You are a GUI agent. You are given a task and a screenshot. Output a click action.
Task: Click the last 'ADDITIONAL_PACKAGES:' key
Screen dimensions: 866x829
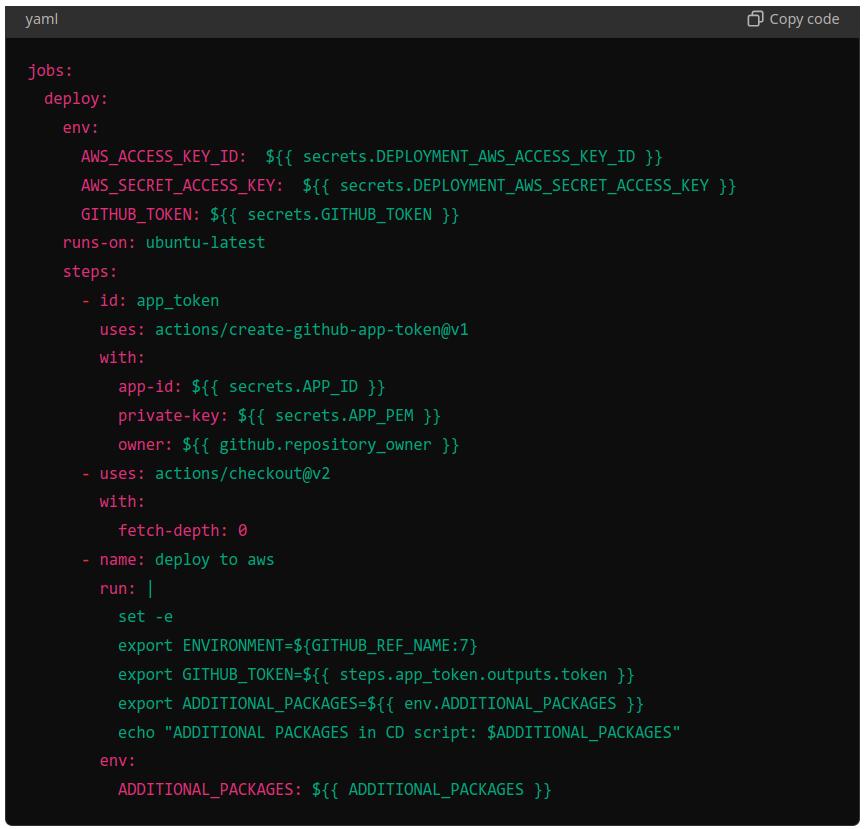click(x=210, y=790)
